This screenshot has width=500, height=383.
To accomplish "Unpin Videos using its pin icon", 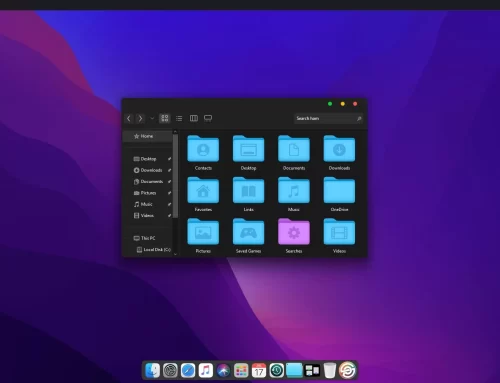I will (169, 216).
